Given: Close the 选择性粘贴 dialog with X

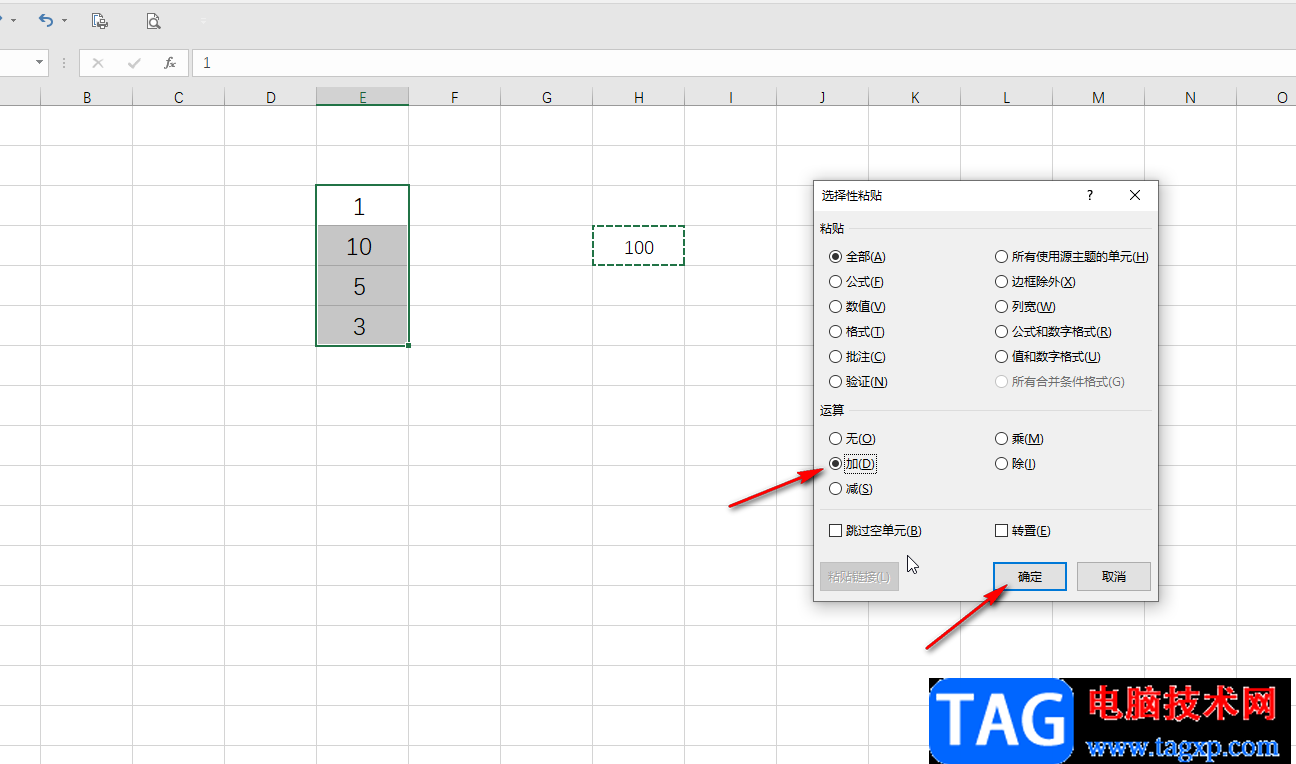Looking at the screenshot, I should [x=1135, y=195].
